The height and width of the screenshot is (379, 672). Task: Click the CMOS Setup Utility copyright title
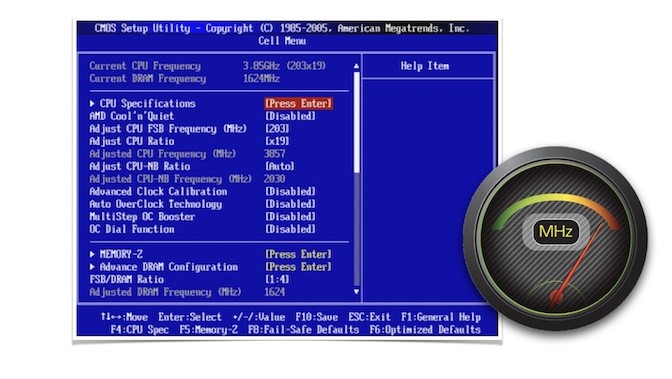[282, 29]
